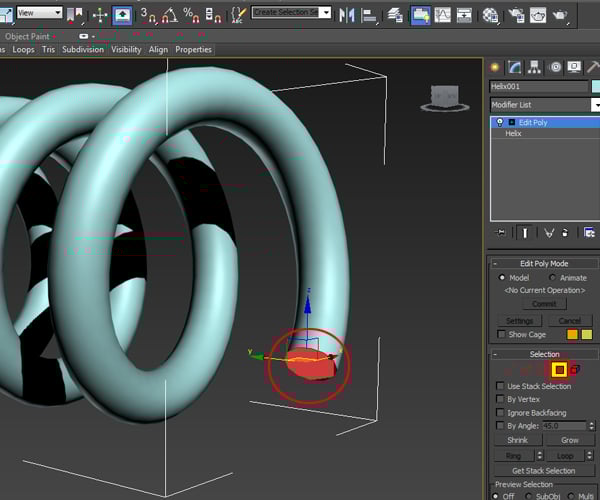Image resolution: width=600 pixels, height=500 pixels.
Task: Enable the Show Cage checkbox
Action: [x=502, y=334]
